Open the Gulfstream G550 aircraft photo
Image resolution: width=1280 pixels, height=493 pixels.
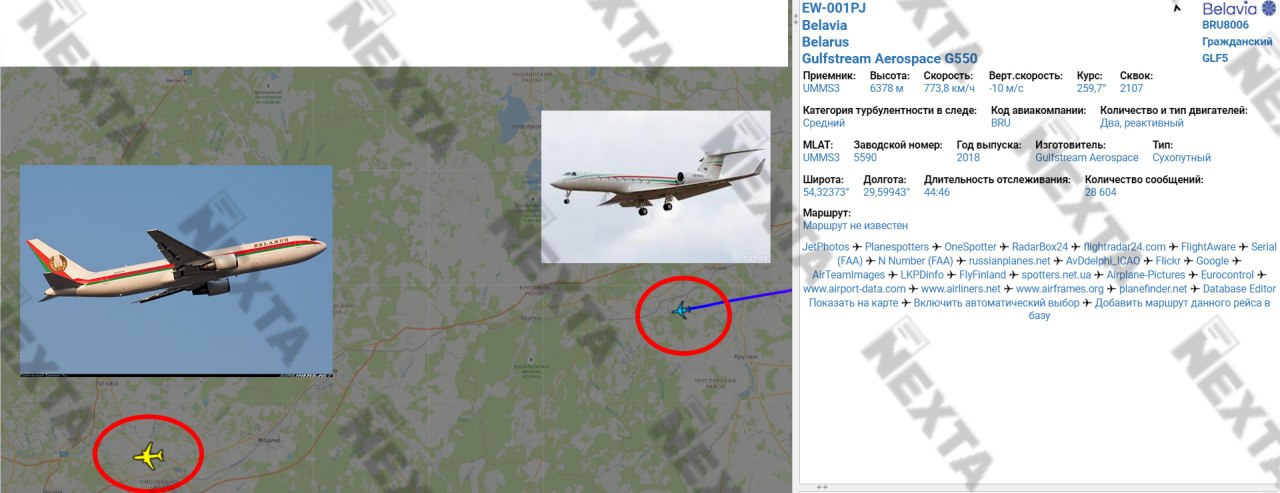click(656, 186)
